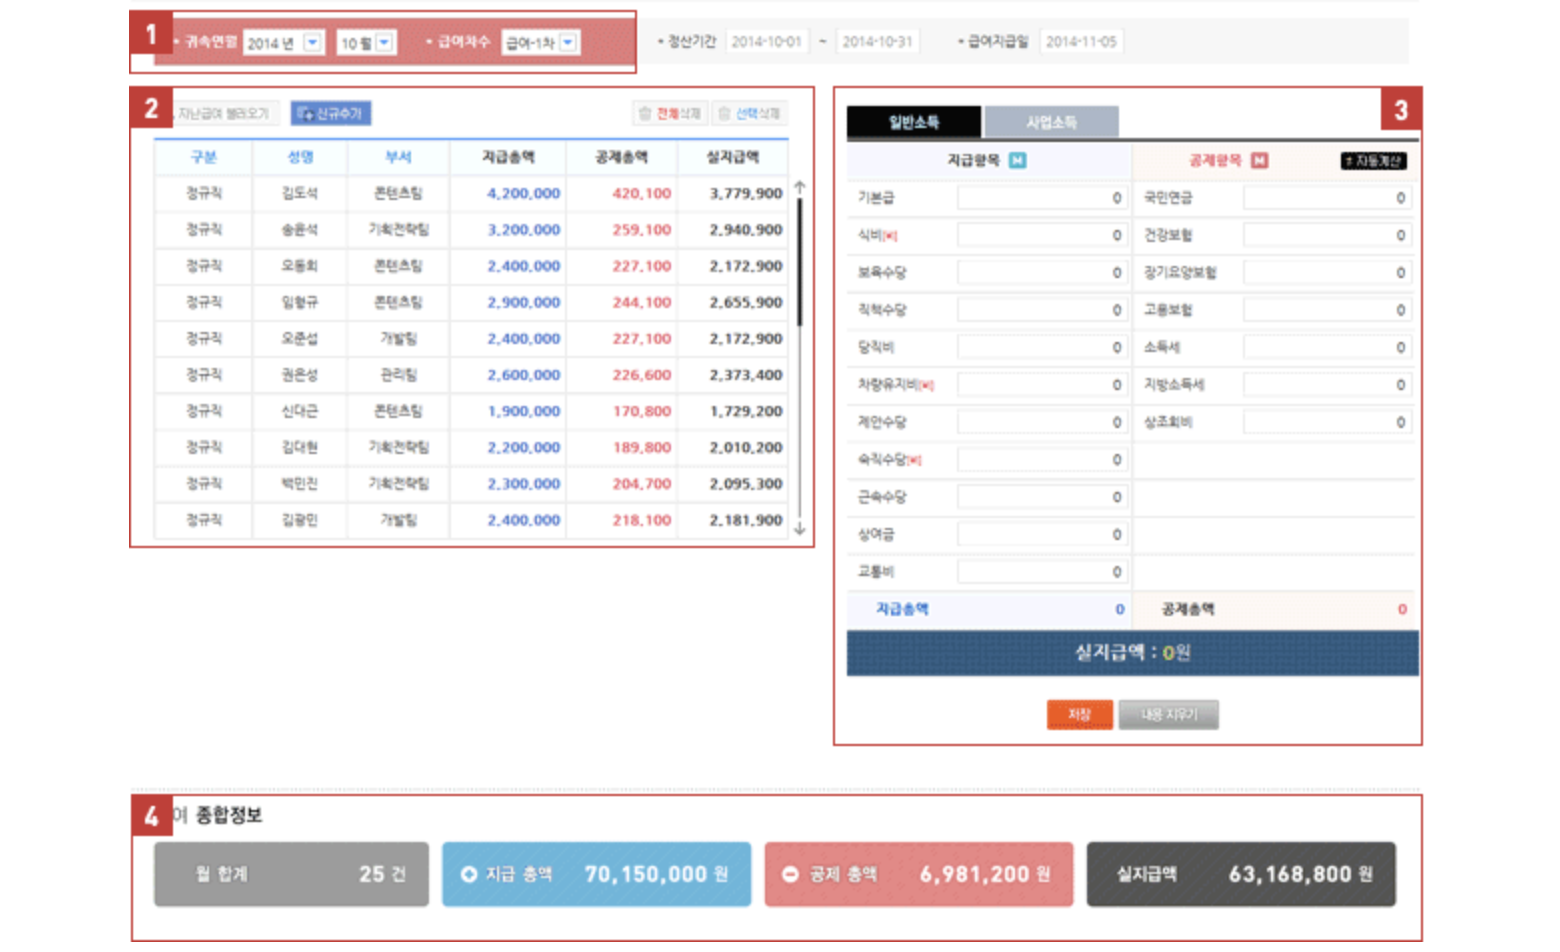Click the 지방소득세 input field
This screenshot has width=1560, height=952.
click(1327, 385)
